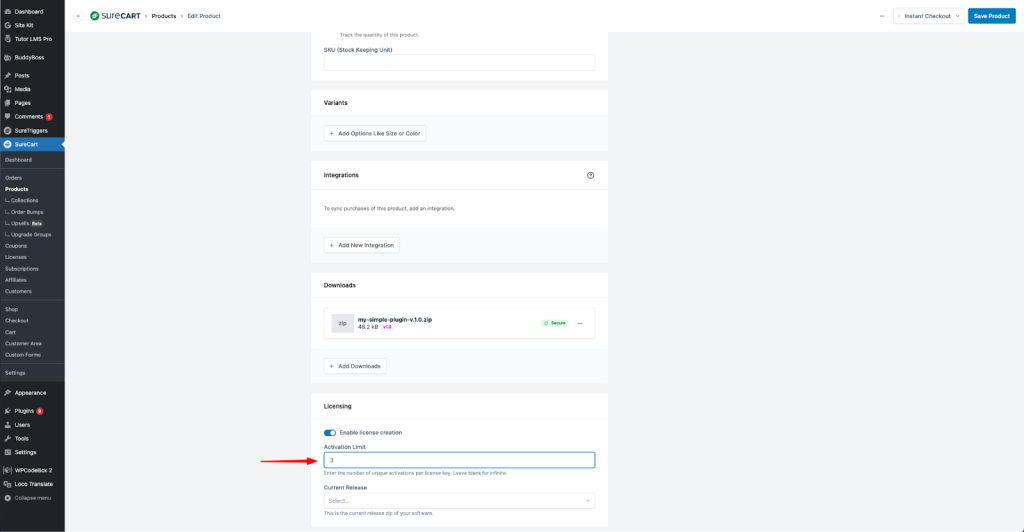The width and height of the screenshot is (1024, 532).
Task: Click the BuddyBoss sidebar icon
Action: (x=8, y=57)
